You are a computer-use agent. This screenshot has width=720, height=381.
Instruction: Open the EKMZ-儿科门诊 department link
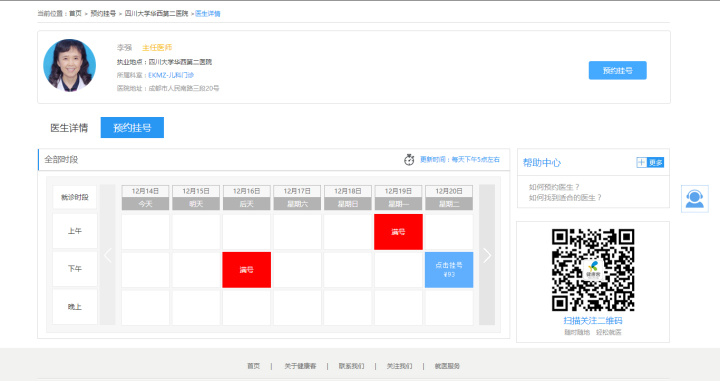pos(171,75)
